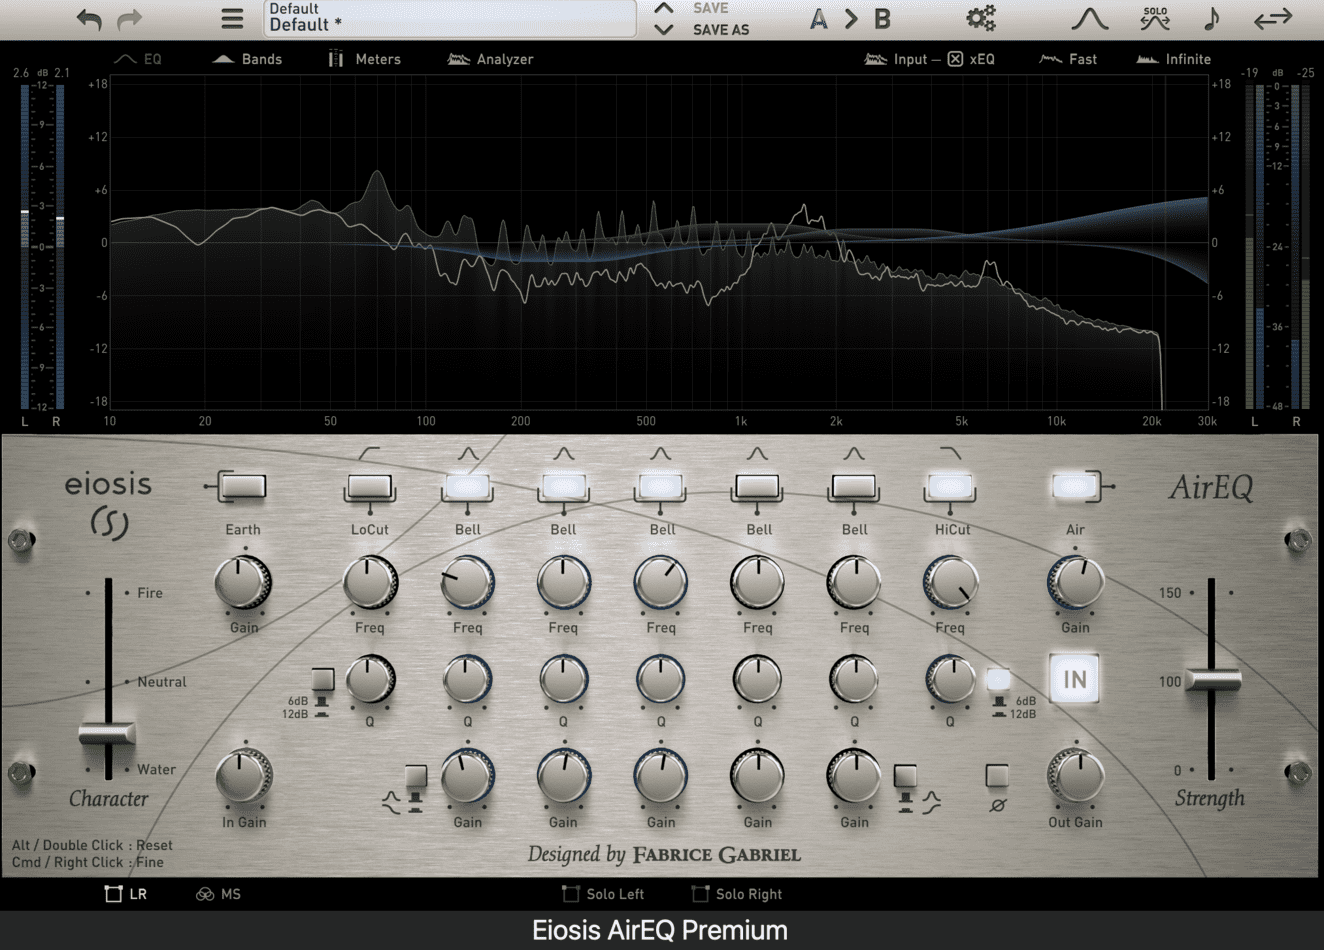Click the Earth Gain knob
This screenshot has width=1324, height=950.
(x=243, y=583)
